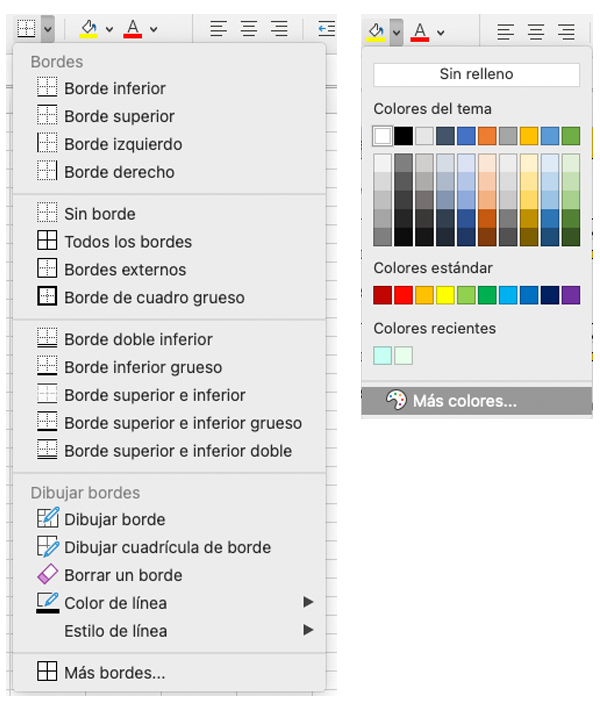Viewport: 600px width, 708px height.
Task: Click the borders icon in the toolbar
Action: [x=26, y=29]
